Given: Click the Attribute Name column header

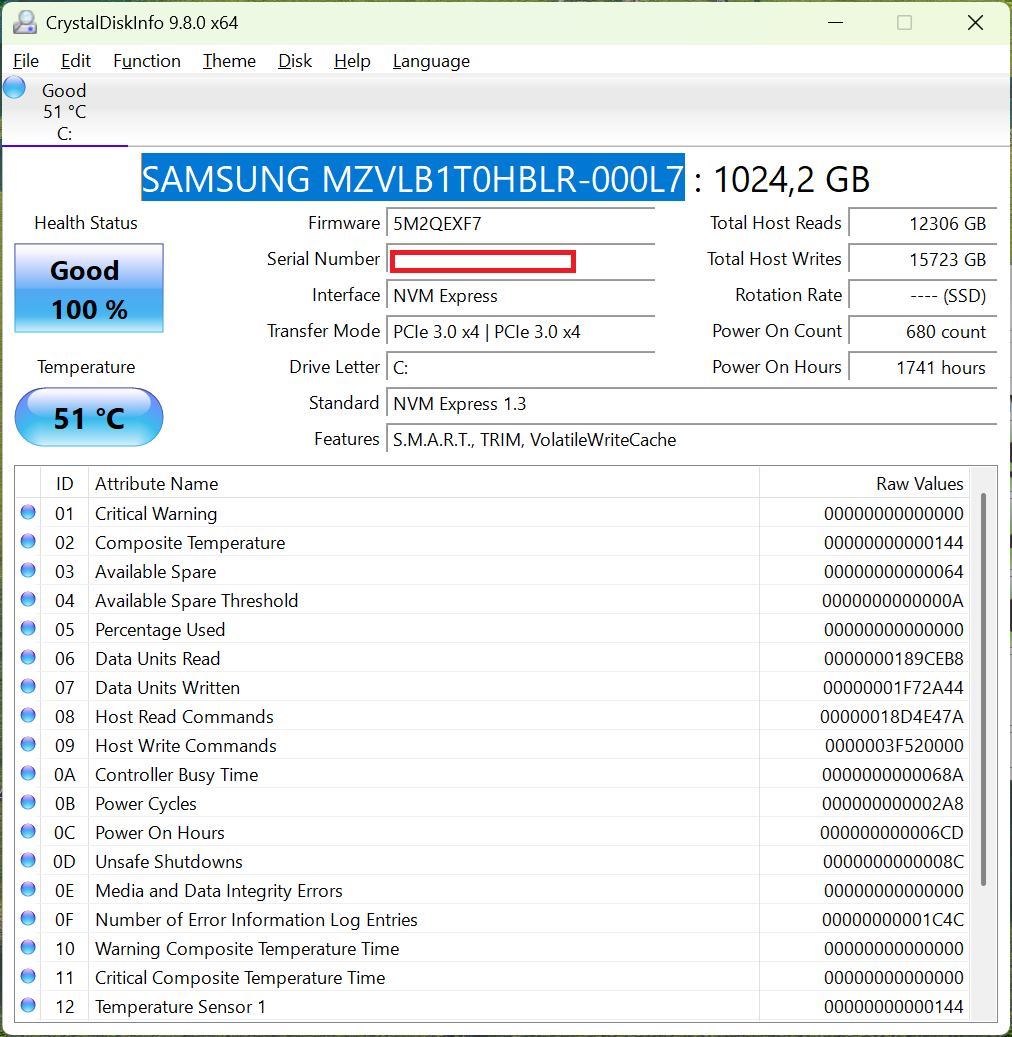Looking at the screenshot, I should point(424,483).
